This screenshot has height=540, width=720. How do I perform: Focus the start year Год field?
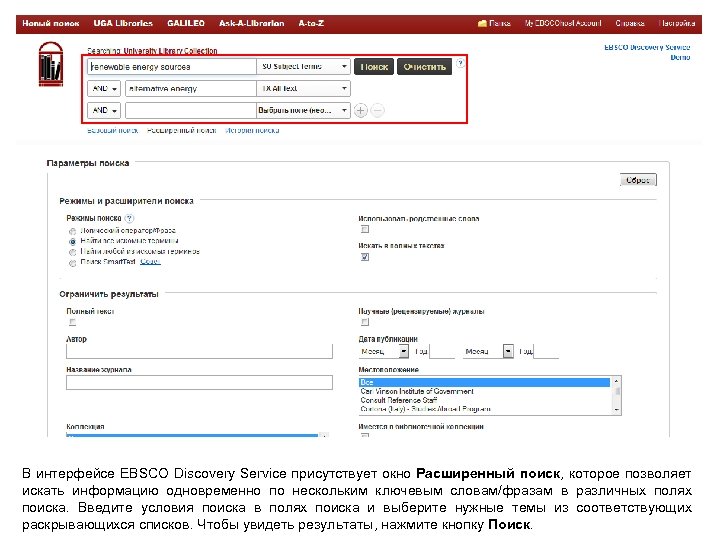[441, 352]
